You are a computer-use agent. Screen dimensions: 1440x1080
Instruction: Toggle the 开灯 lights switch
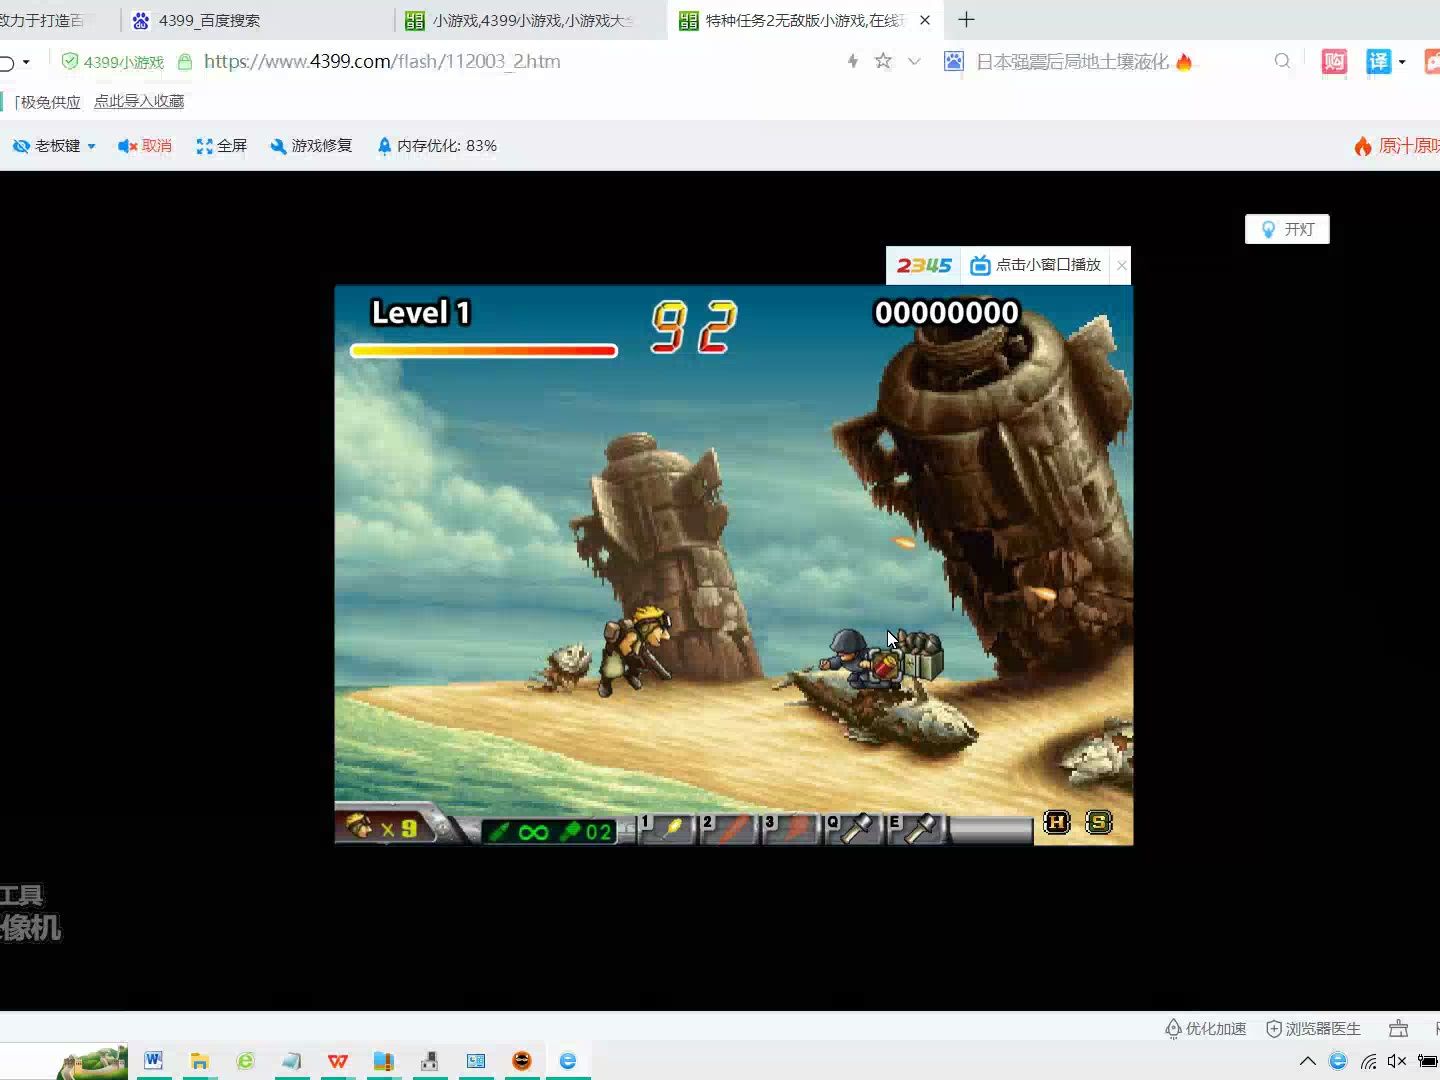[1287, 229]
